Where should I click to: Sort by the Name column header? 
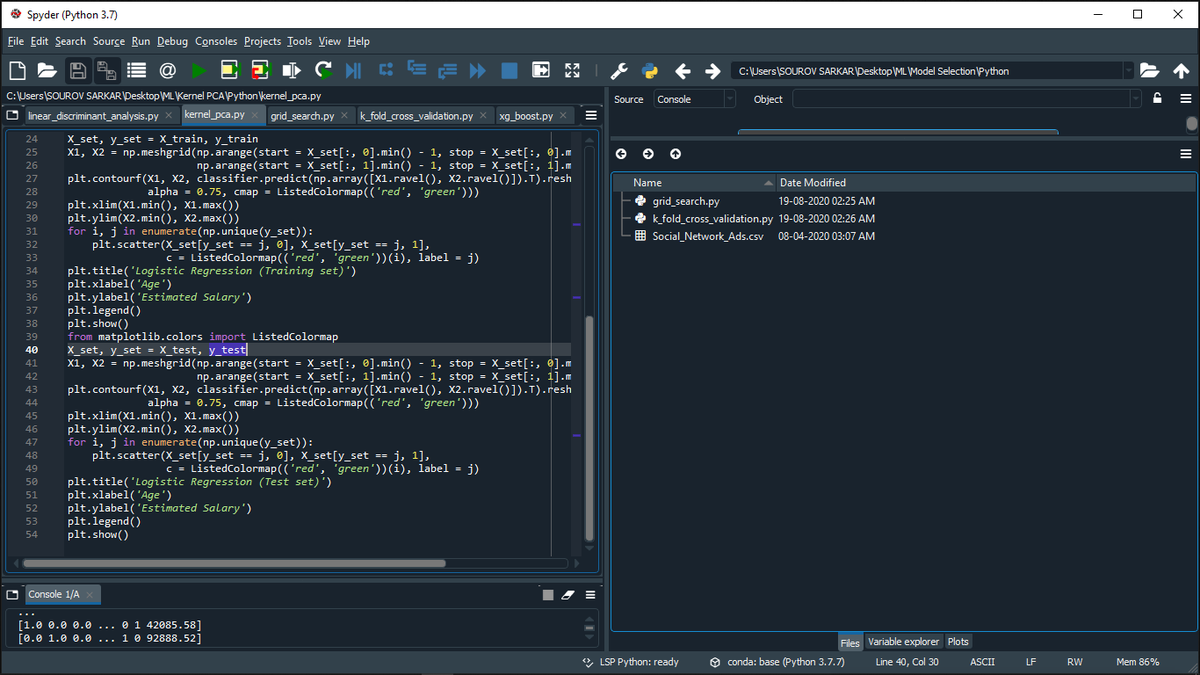click(694, 183)
